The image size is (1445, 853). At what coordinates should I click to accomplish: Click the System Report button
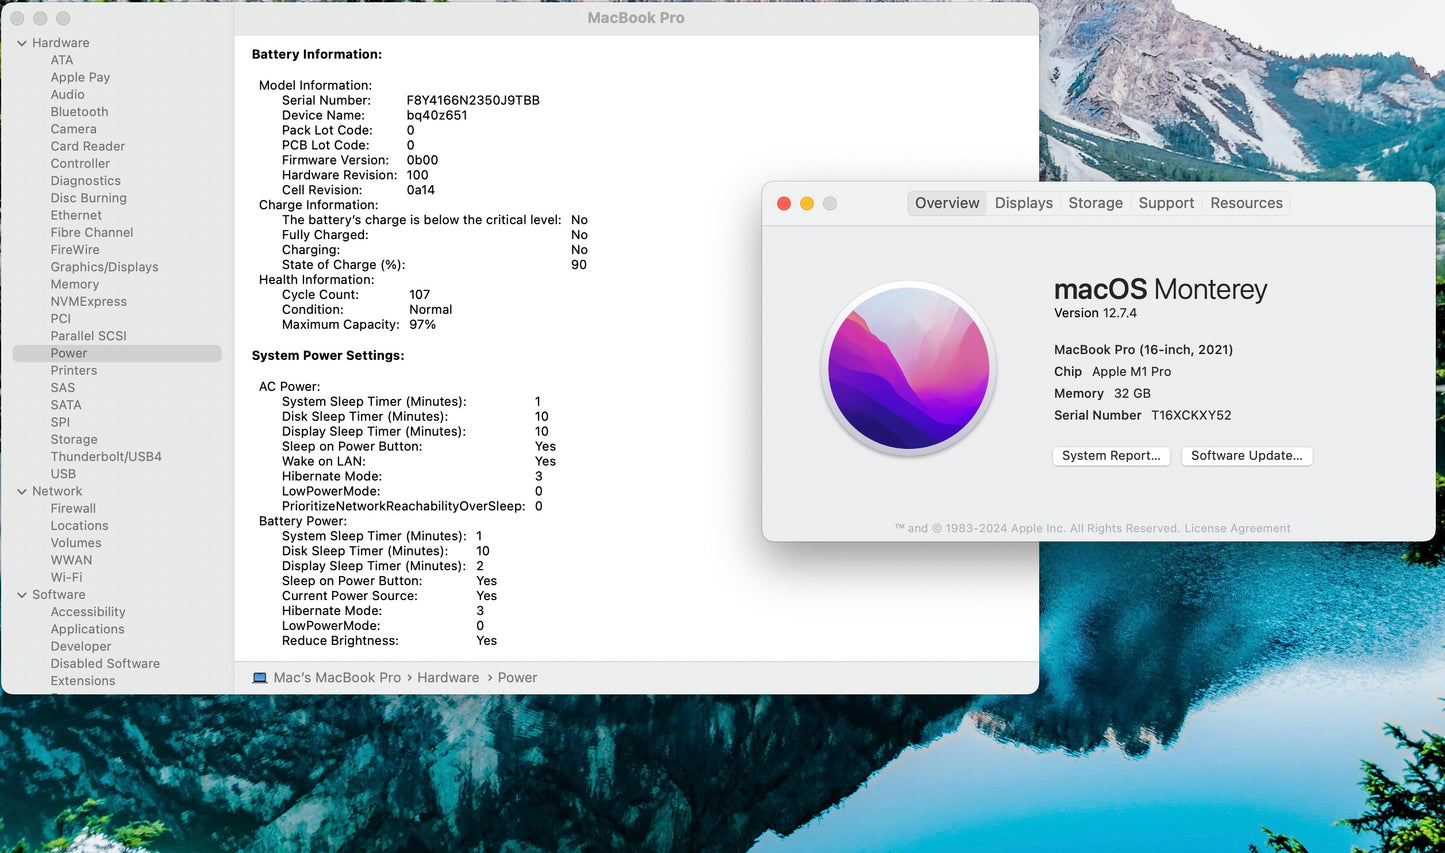point(1111,456)
